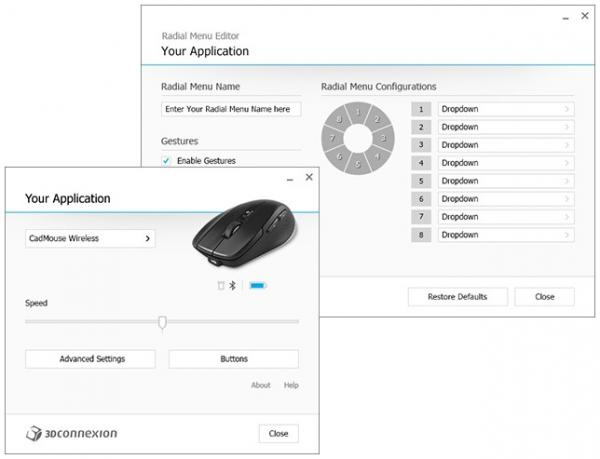Viewport: 600px width, 459px height.
Task: Open the Help link
Action: (291, 385)
